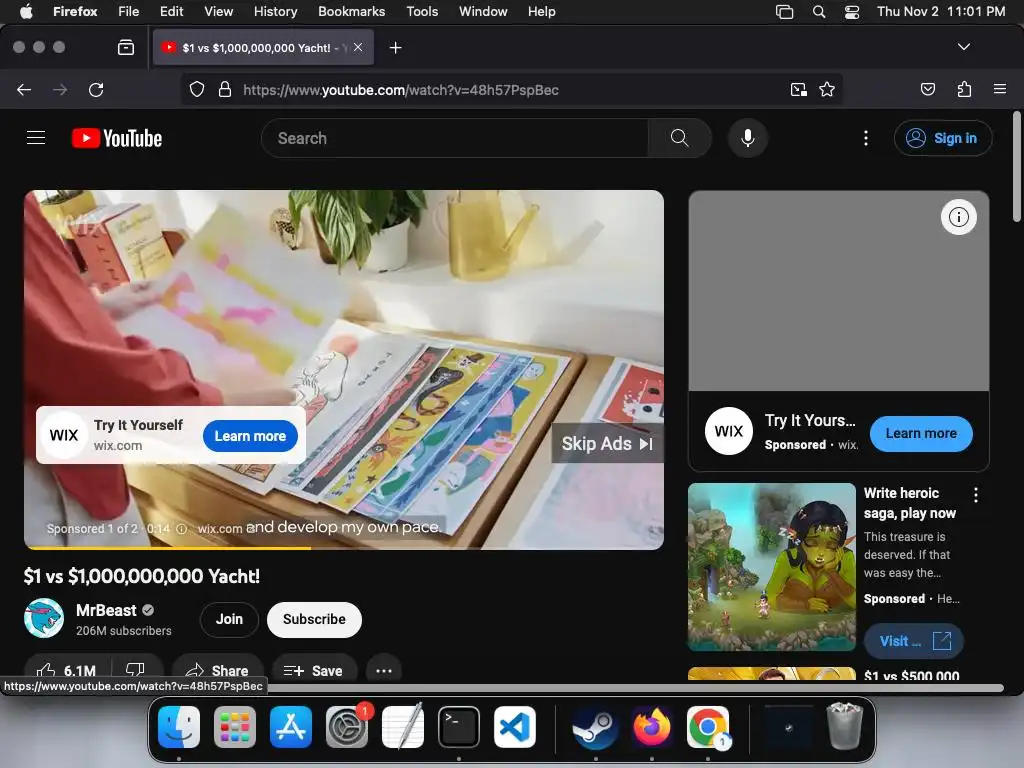Viewport: 1024px width, 768px height.
Task: Click the gray sidebar Wix ad banner
Action: click(839, 291)
